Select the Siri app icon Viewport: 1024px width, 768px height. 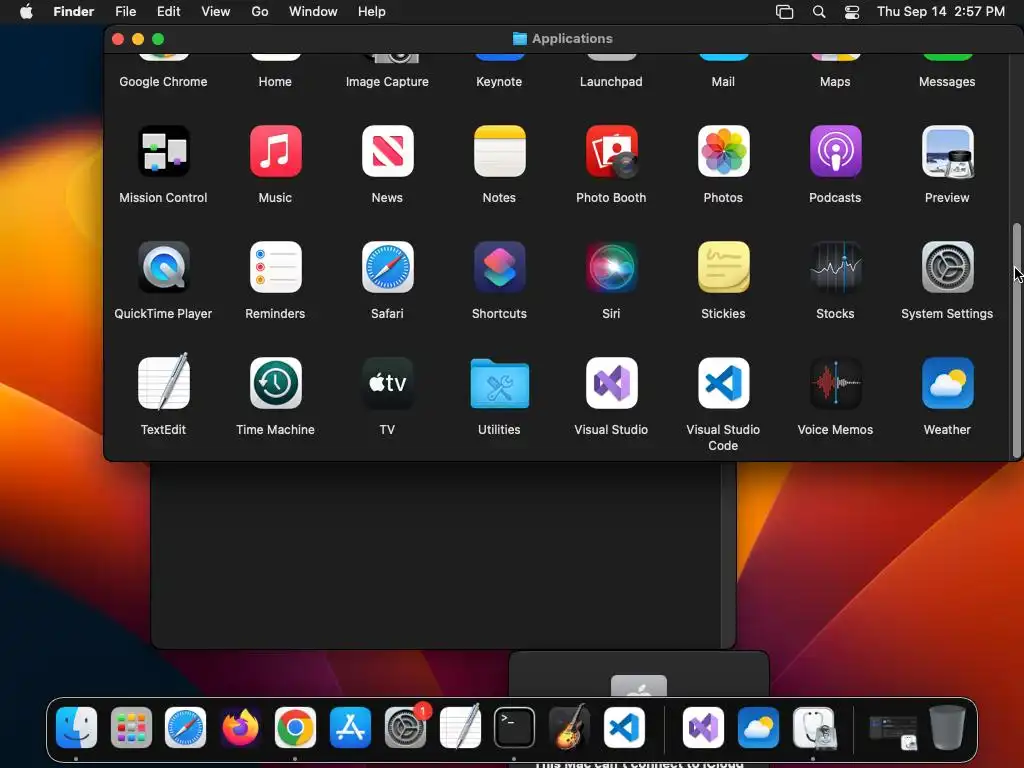(611, 267)
